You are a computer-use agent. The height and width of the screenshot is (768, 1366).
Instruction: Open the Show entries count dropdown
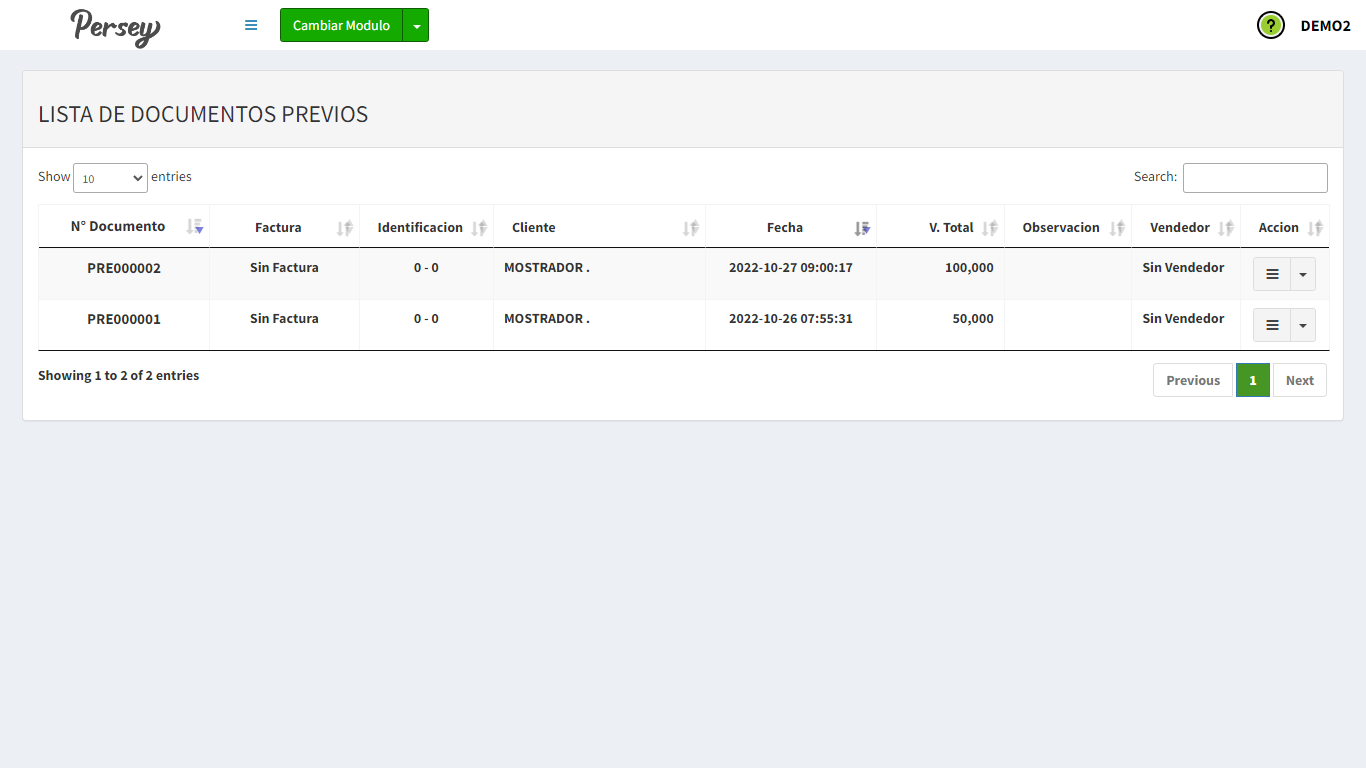[x=110, y=178]
